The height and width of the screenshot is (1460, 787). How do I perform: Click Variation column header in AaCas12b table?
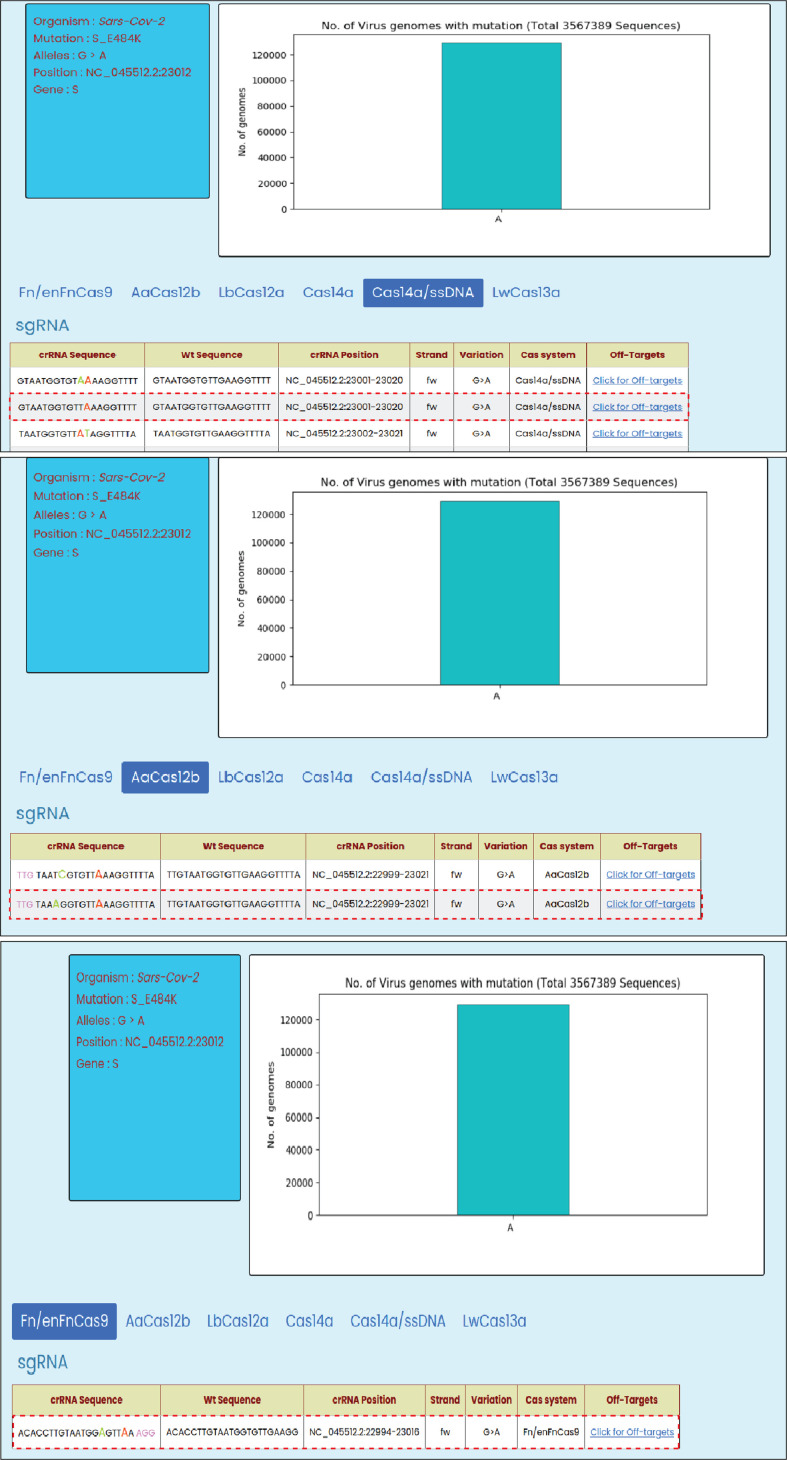click(x=506, y=846)
